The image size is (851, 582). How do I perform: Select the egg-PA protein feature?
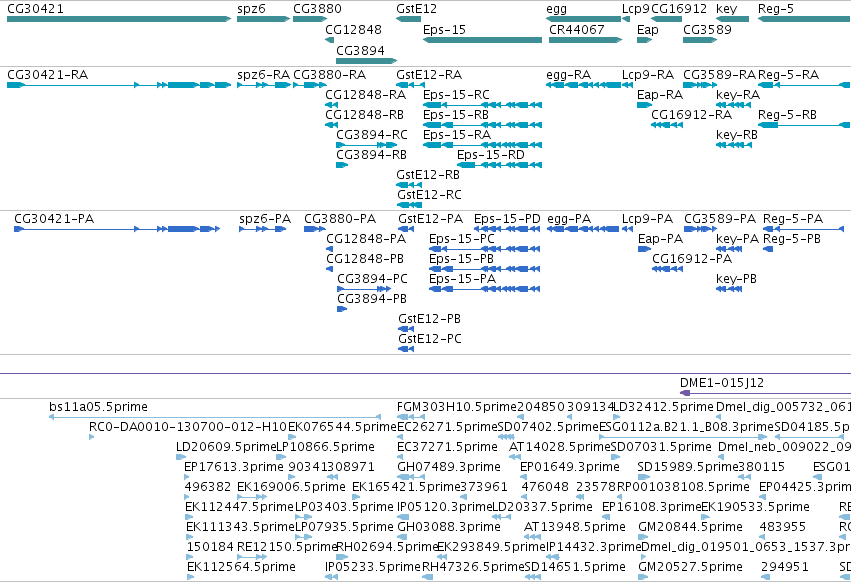(583, 229)
